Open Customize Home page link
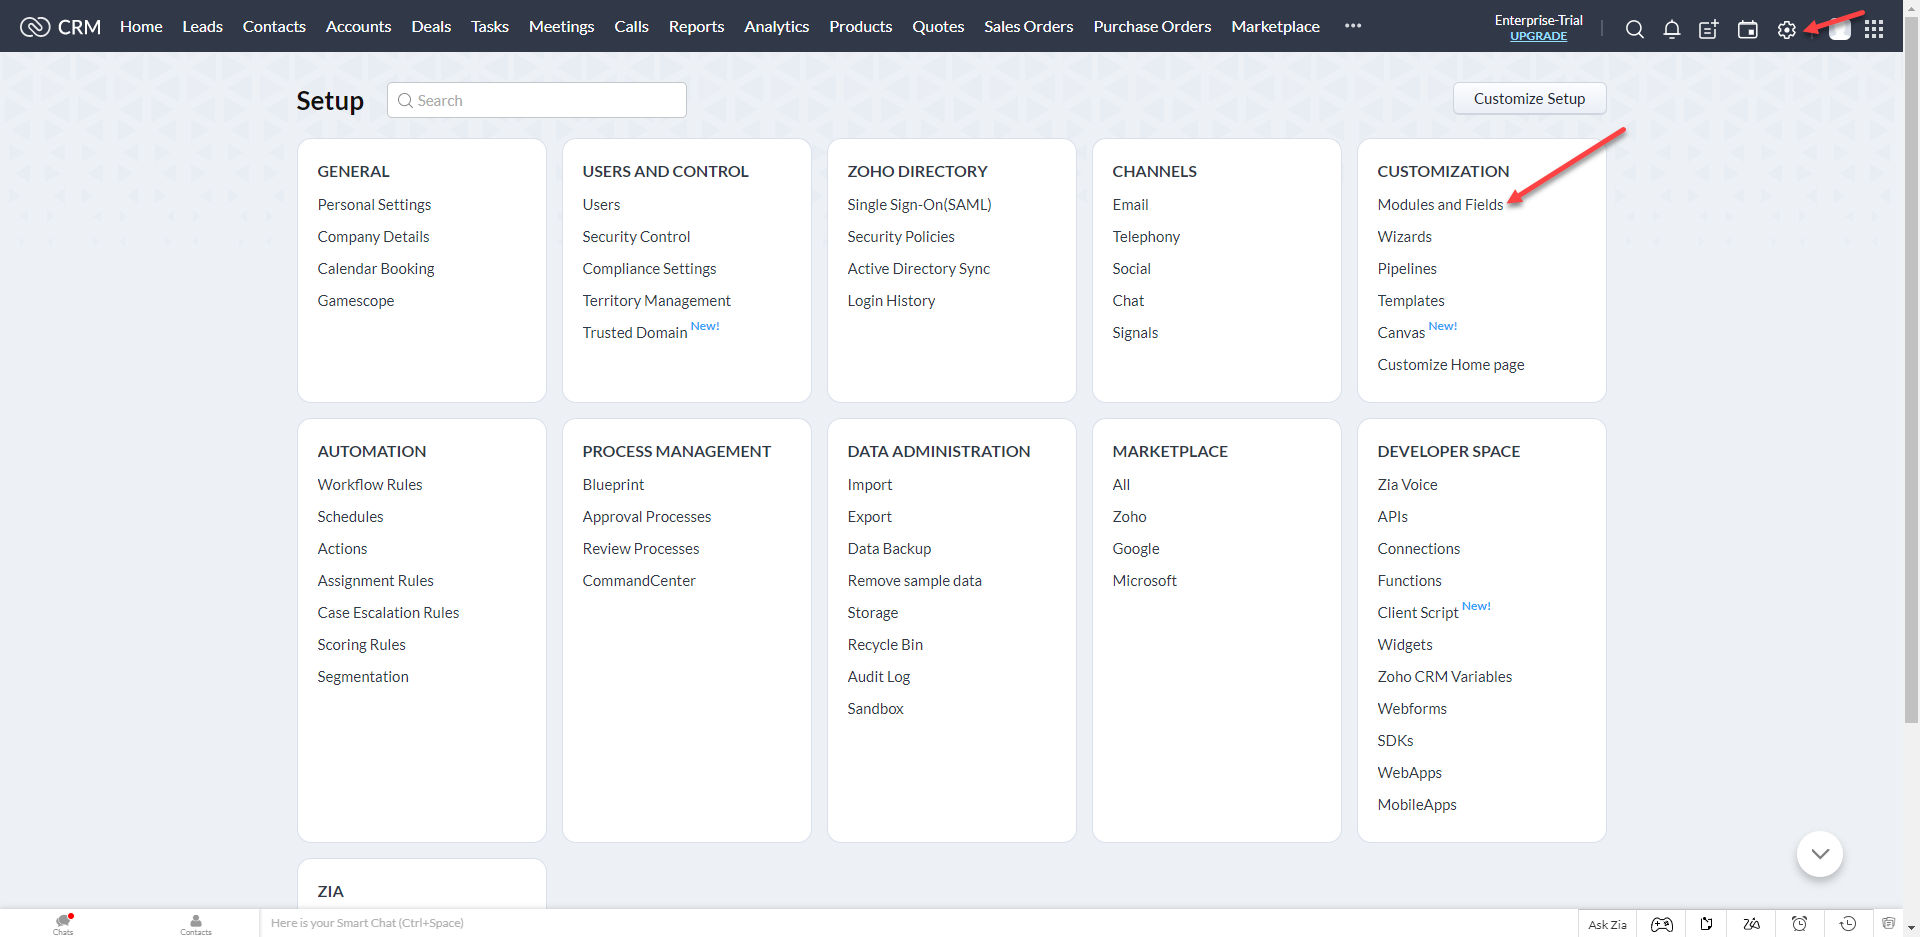This screenshot has height=937, width=1920. [x=1450, y=364]
